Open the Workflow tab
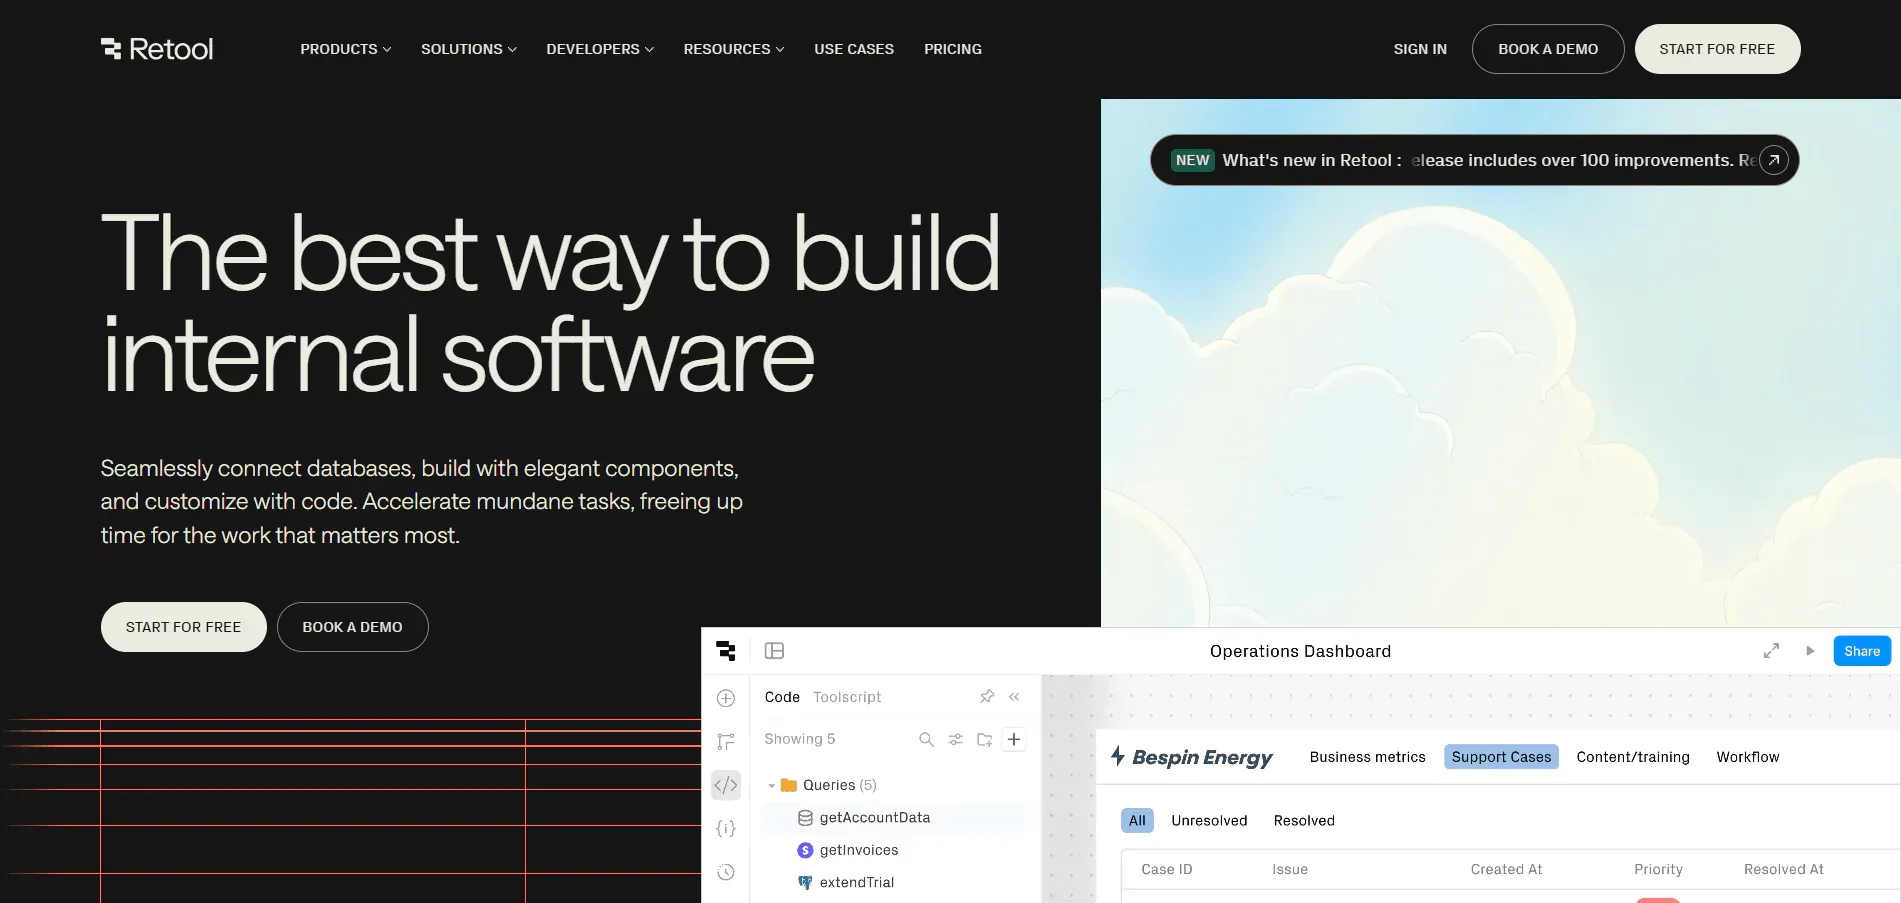This screenshot has height=903, width=1901. tap(1748, 757)
